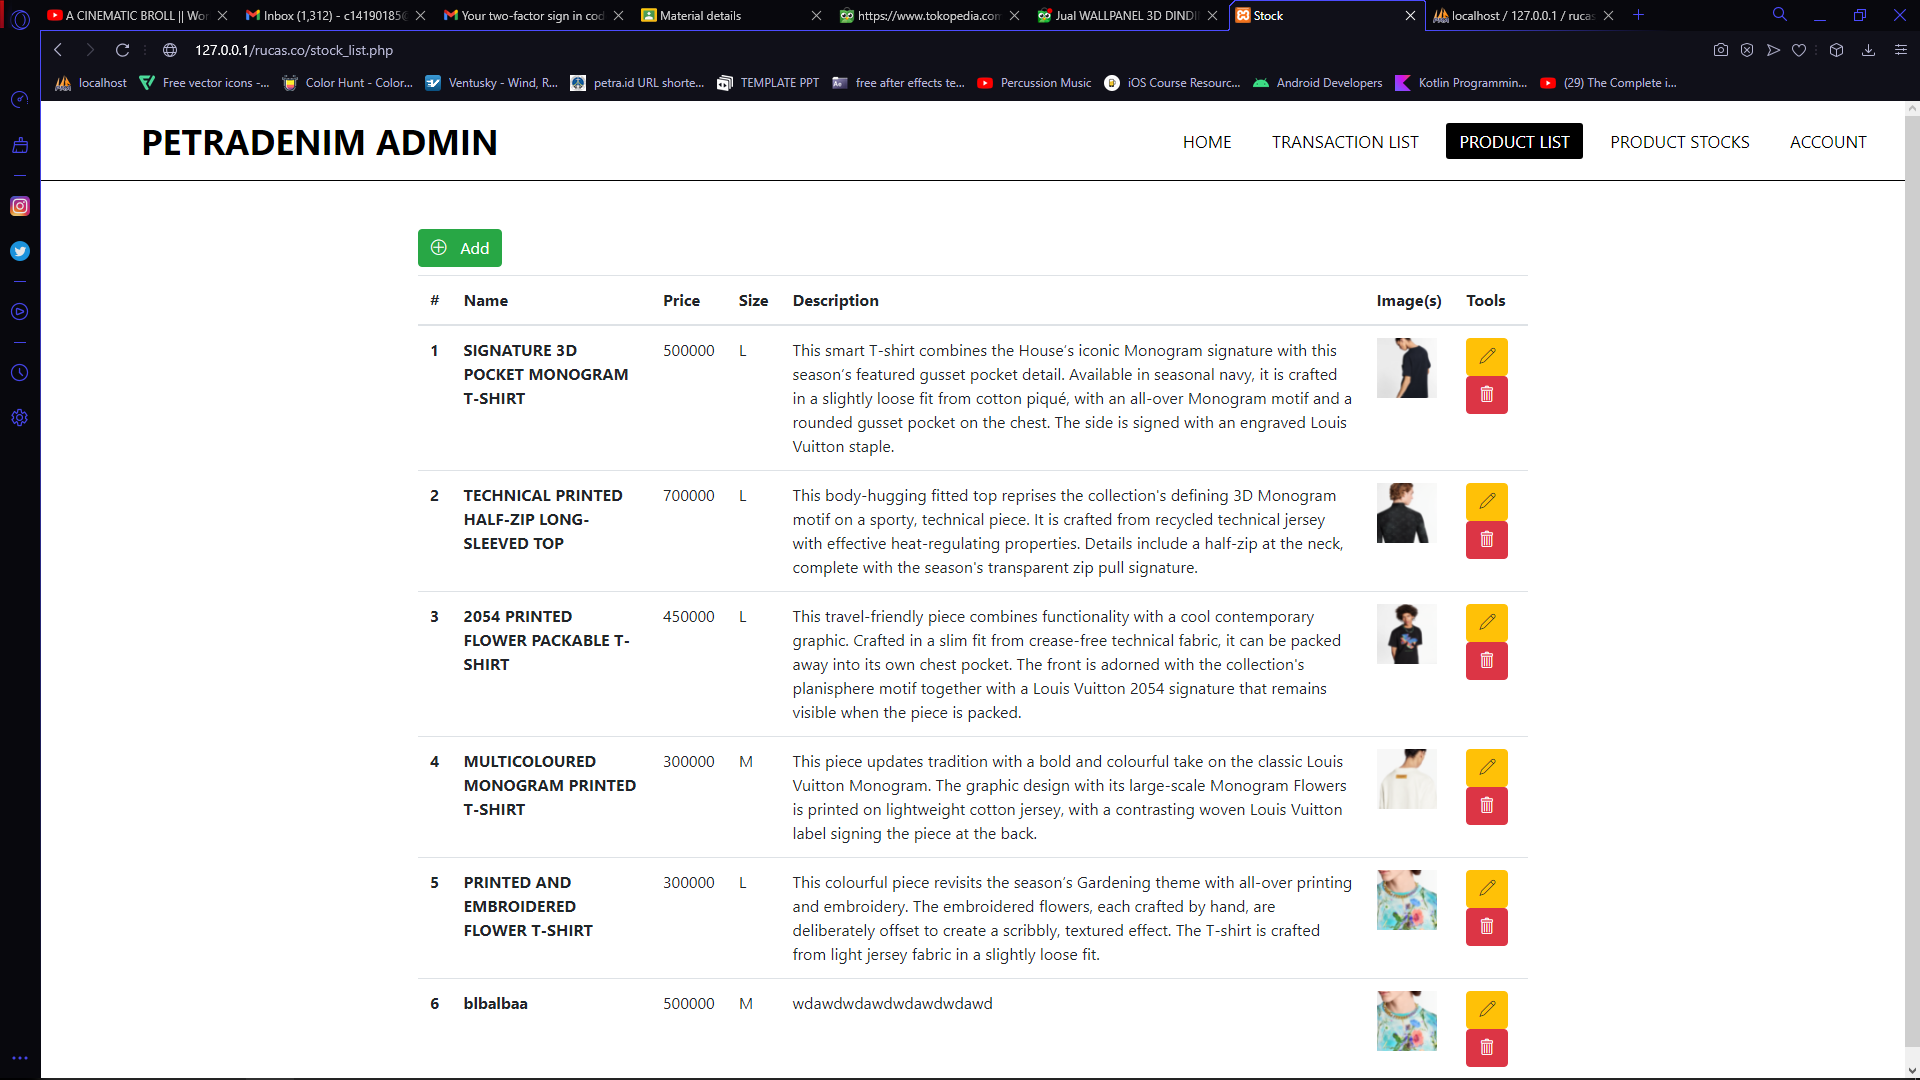Click the heart favorites icon

pyautogui.click(x=1800, y=50)
